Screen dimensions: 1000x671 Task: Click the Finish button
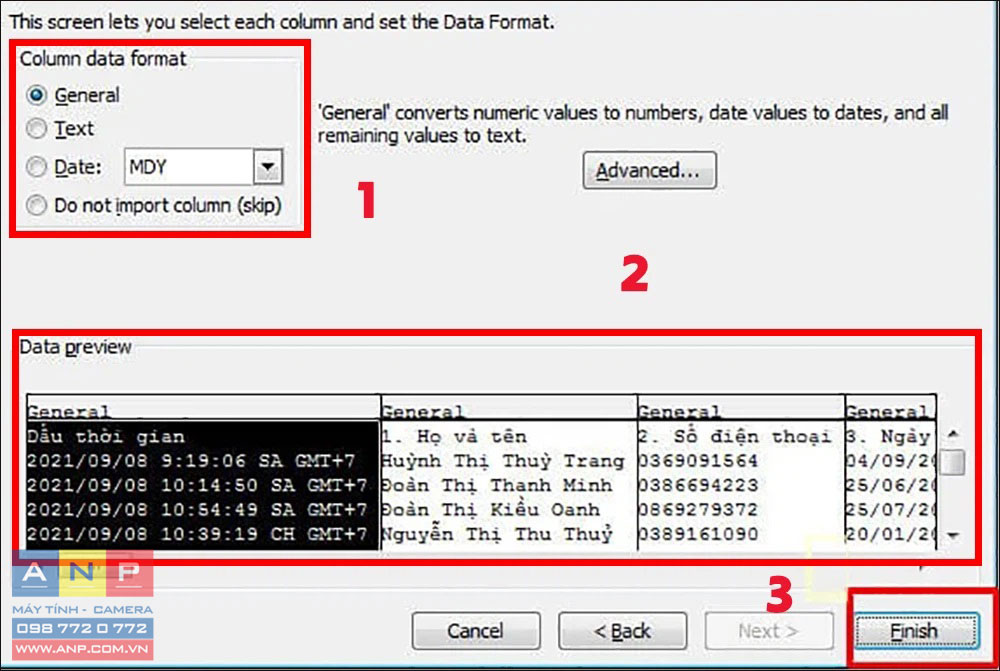click(916, 631)
